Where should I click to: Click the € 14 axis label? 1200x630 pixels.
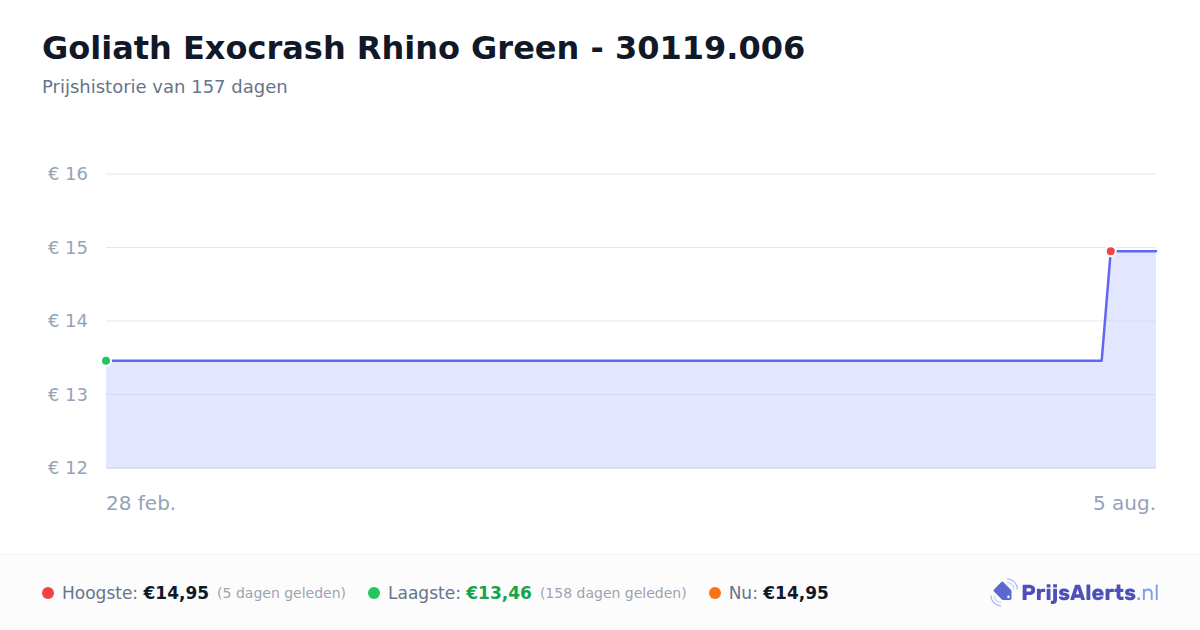(x=68, y=321)
